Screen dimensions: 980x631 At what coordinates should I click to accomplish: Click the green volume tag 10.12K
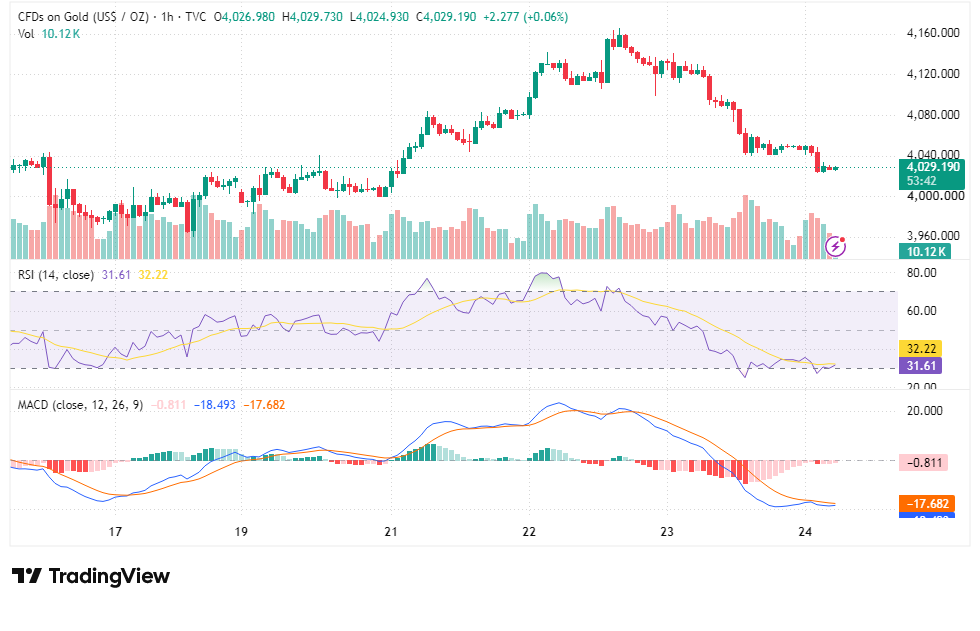pos(925,251)
